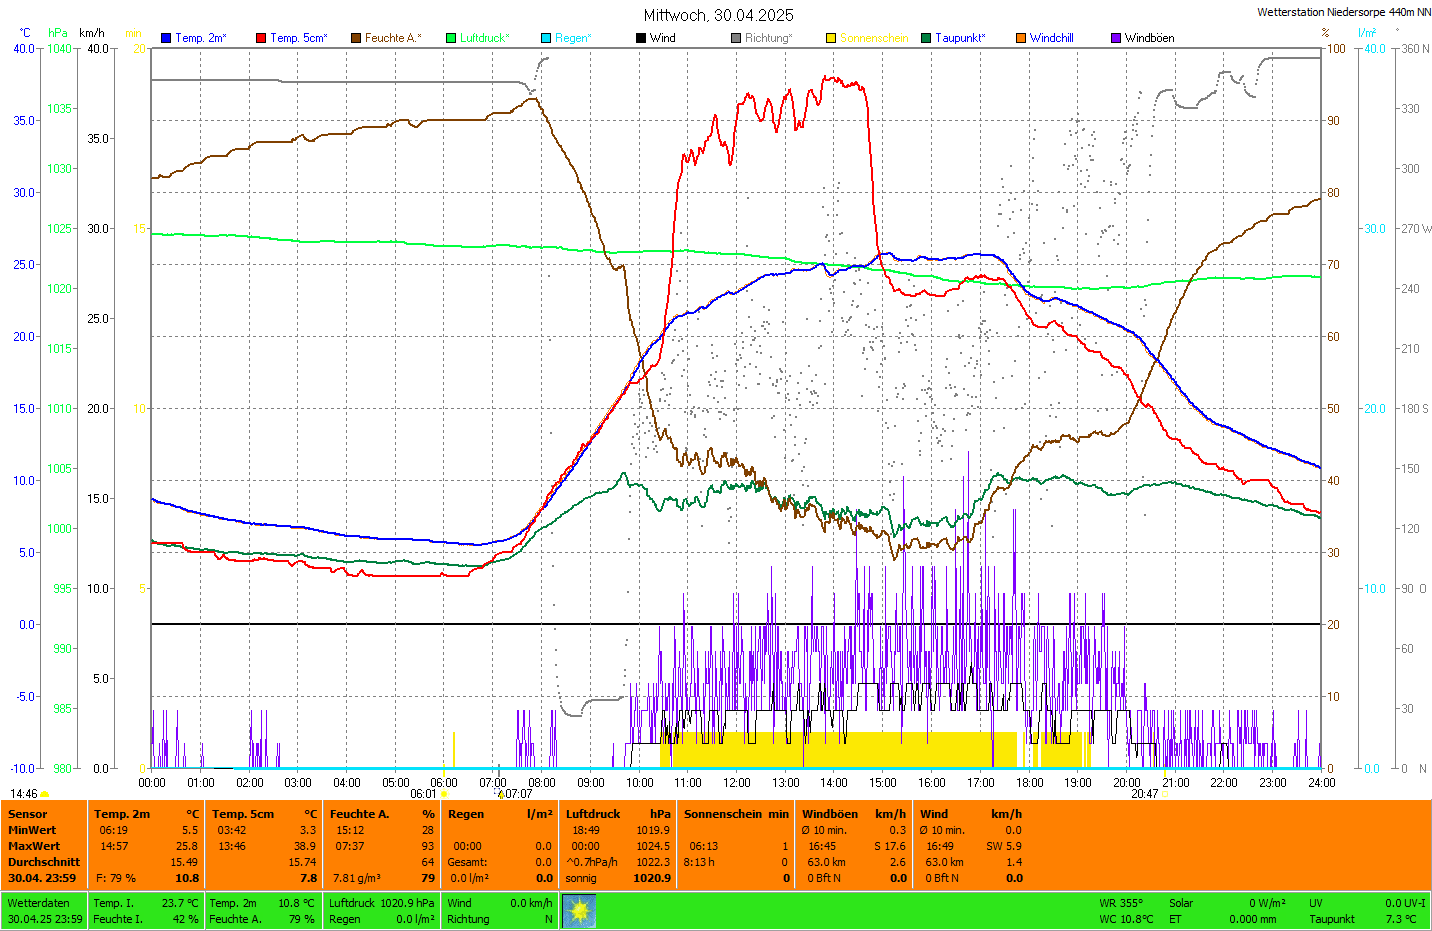The height and width of the screenshot is (931, 1432).
Task: Click the purple Windböen legend square
Action: click(x=1116, y=38)
